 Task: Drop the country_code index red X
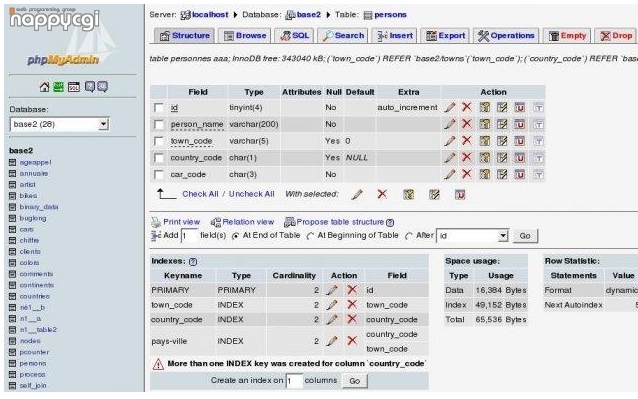coord(352,319)
